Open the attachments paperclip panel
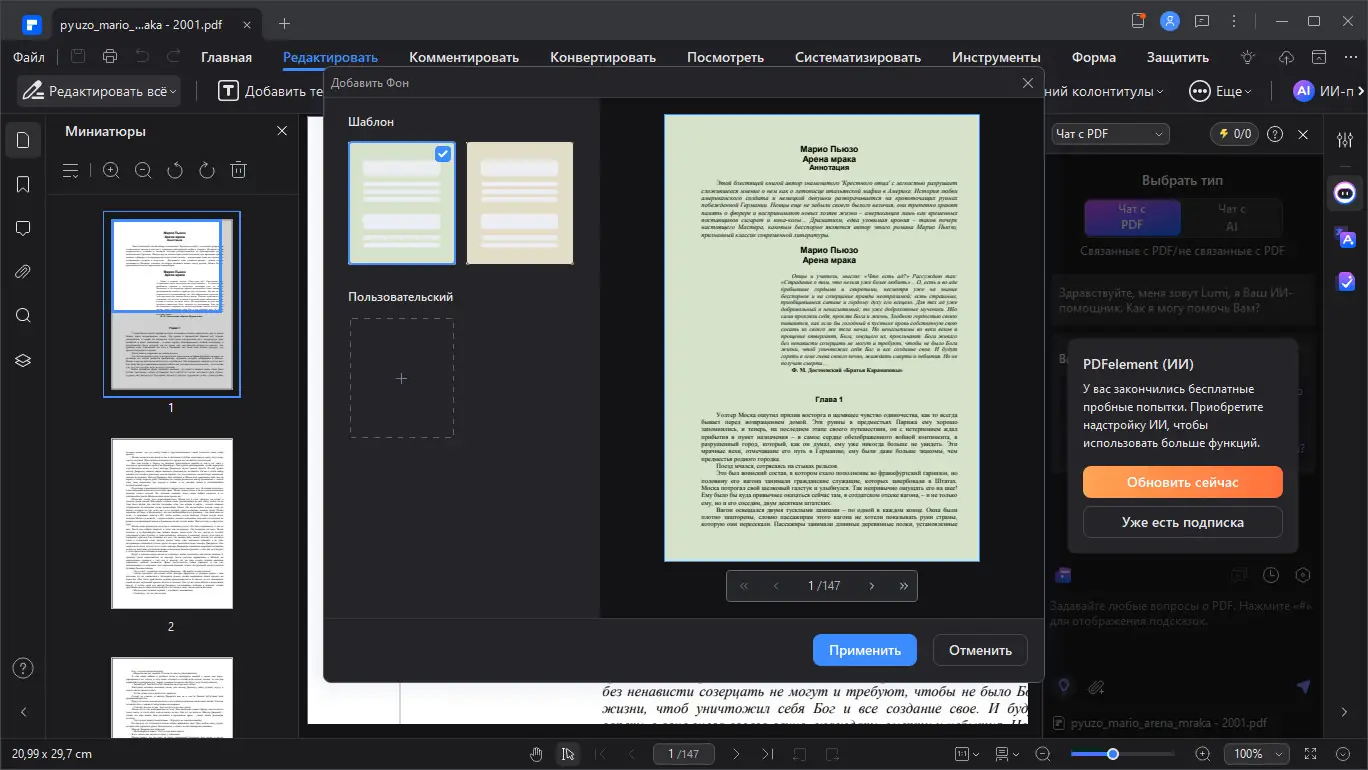 23,272
